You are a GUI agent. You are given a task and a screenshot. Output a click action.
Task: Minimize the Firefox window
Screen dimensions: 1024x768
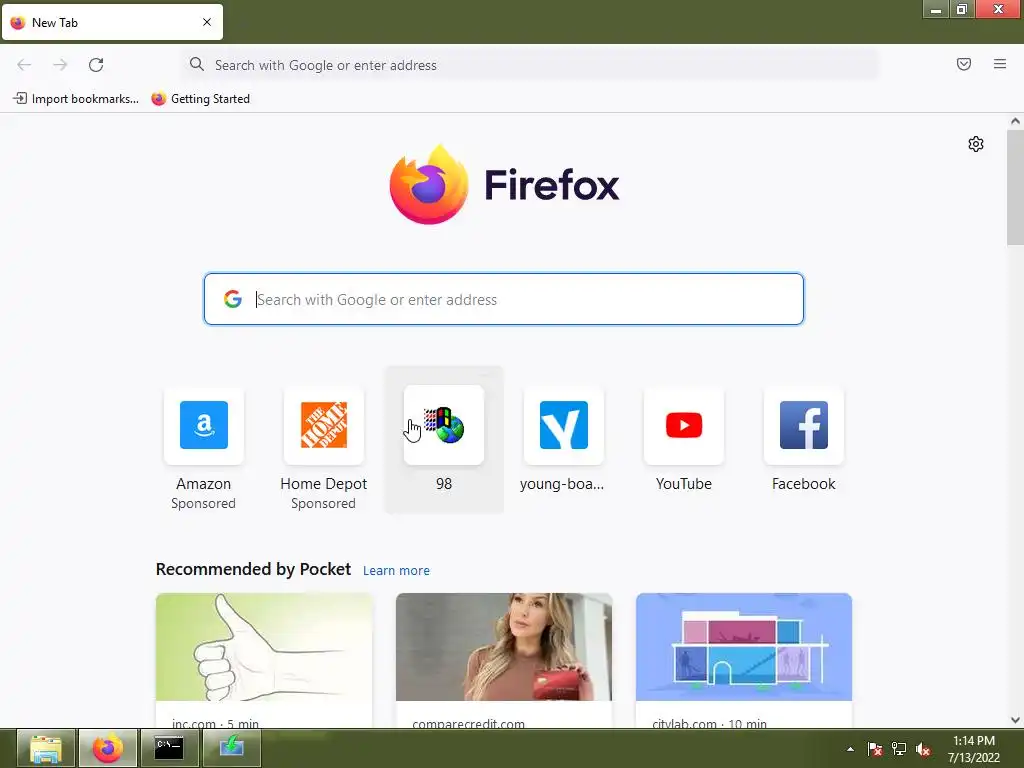936,9
